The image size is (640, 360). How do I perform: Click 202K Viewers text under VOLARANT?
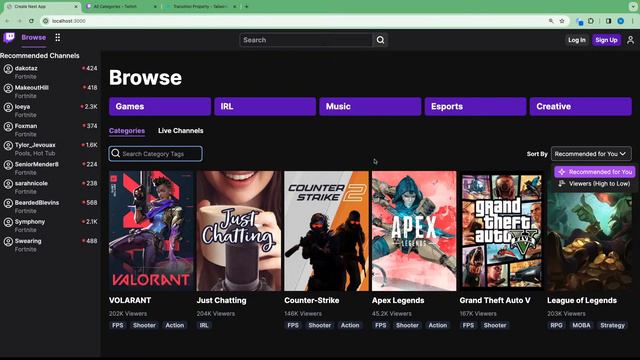click(x=128, y=313)
